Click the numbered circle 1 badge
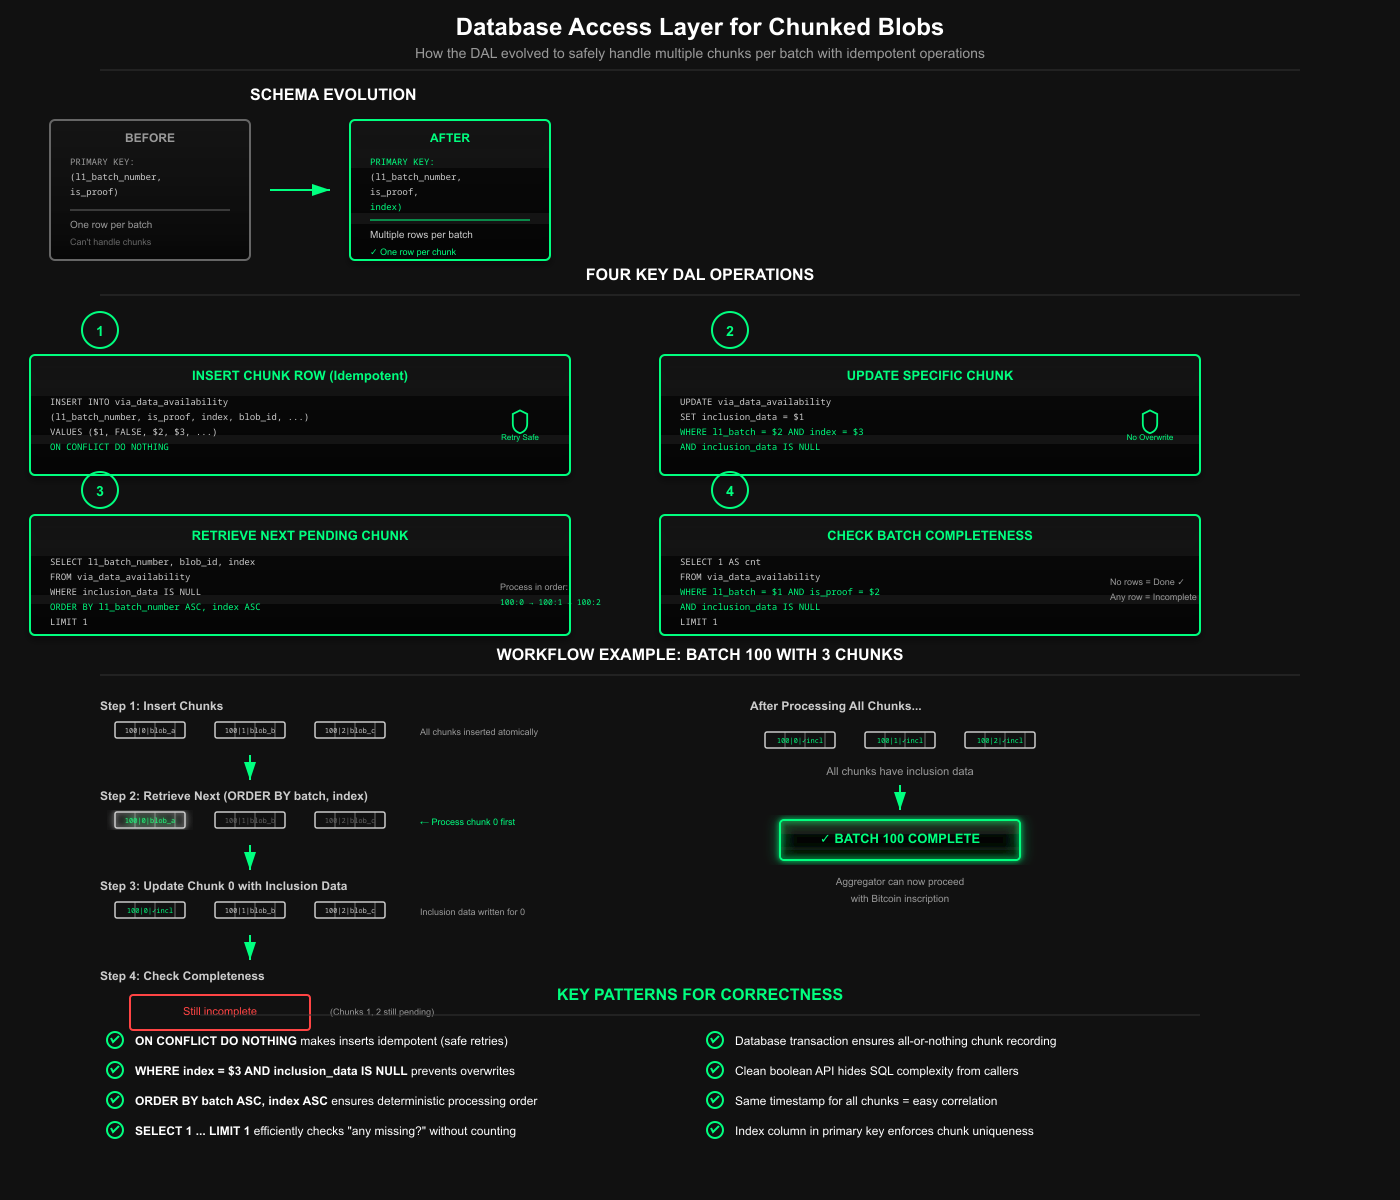Viewport: 1400px width, 1200px height. point(100,331)
